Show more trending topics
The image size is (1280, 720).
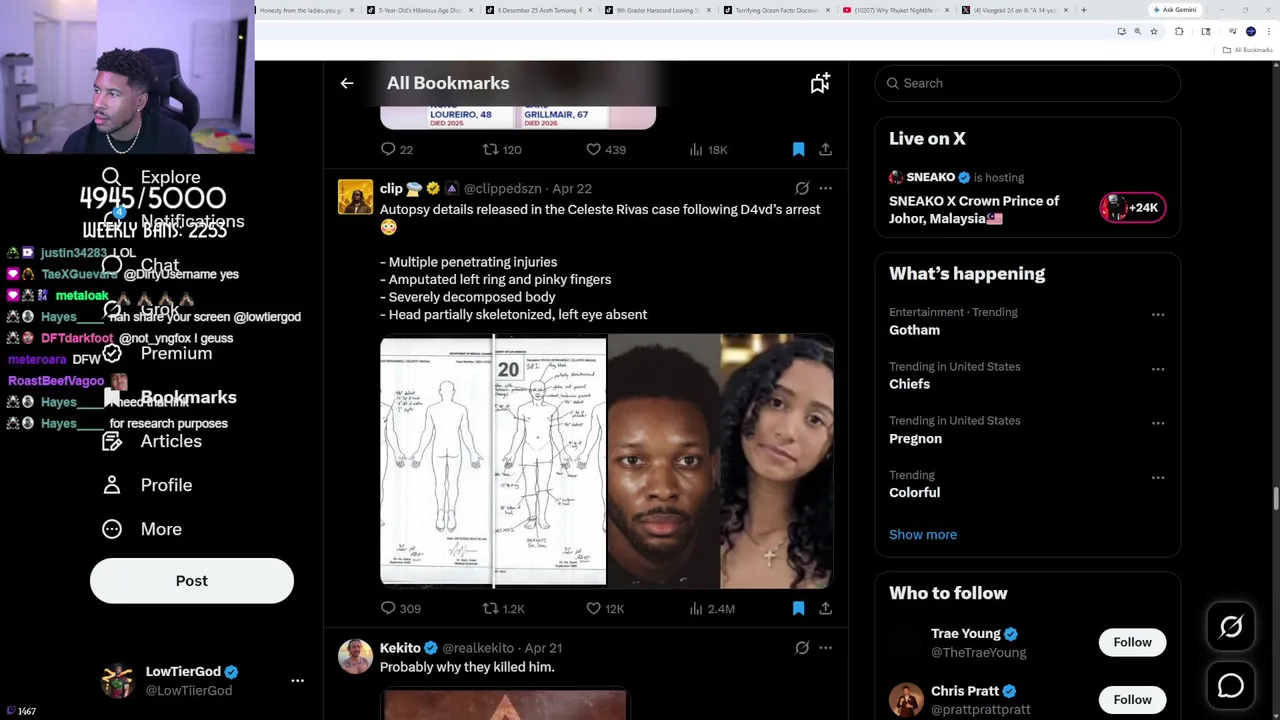point(923,534)
